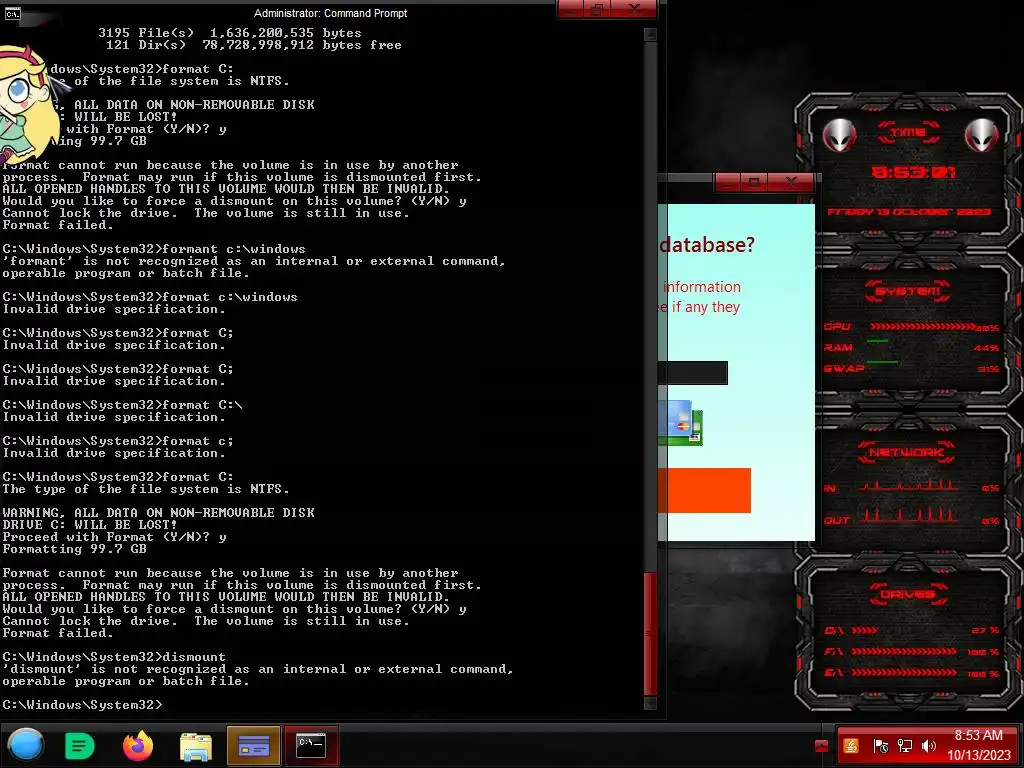
Task: Click the right alien head on the Time widget
Action: [981, 135]
